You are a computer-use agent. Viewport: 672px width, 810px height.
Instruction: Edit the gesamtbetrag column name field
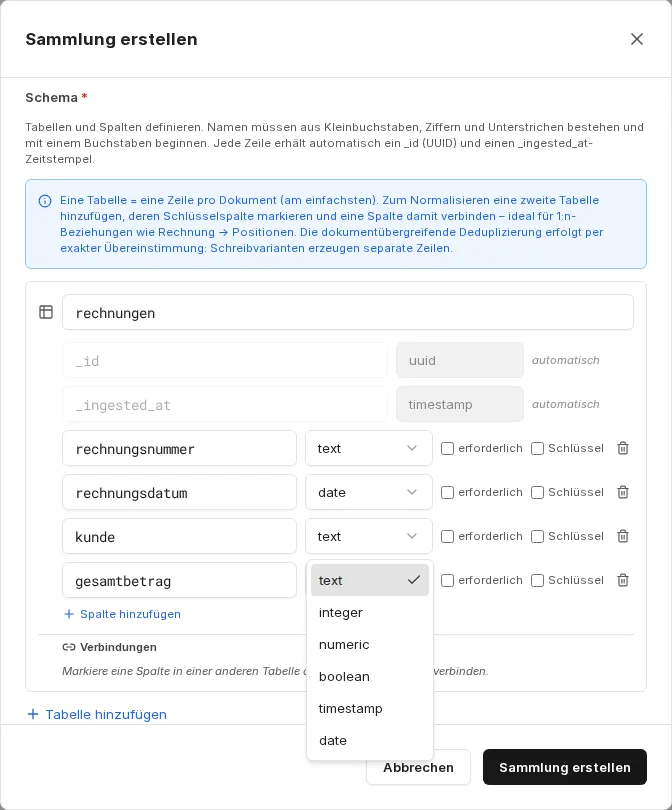point(179,580)
